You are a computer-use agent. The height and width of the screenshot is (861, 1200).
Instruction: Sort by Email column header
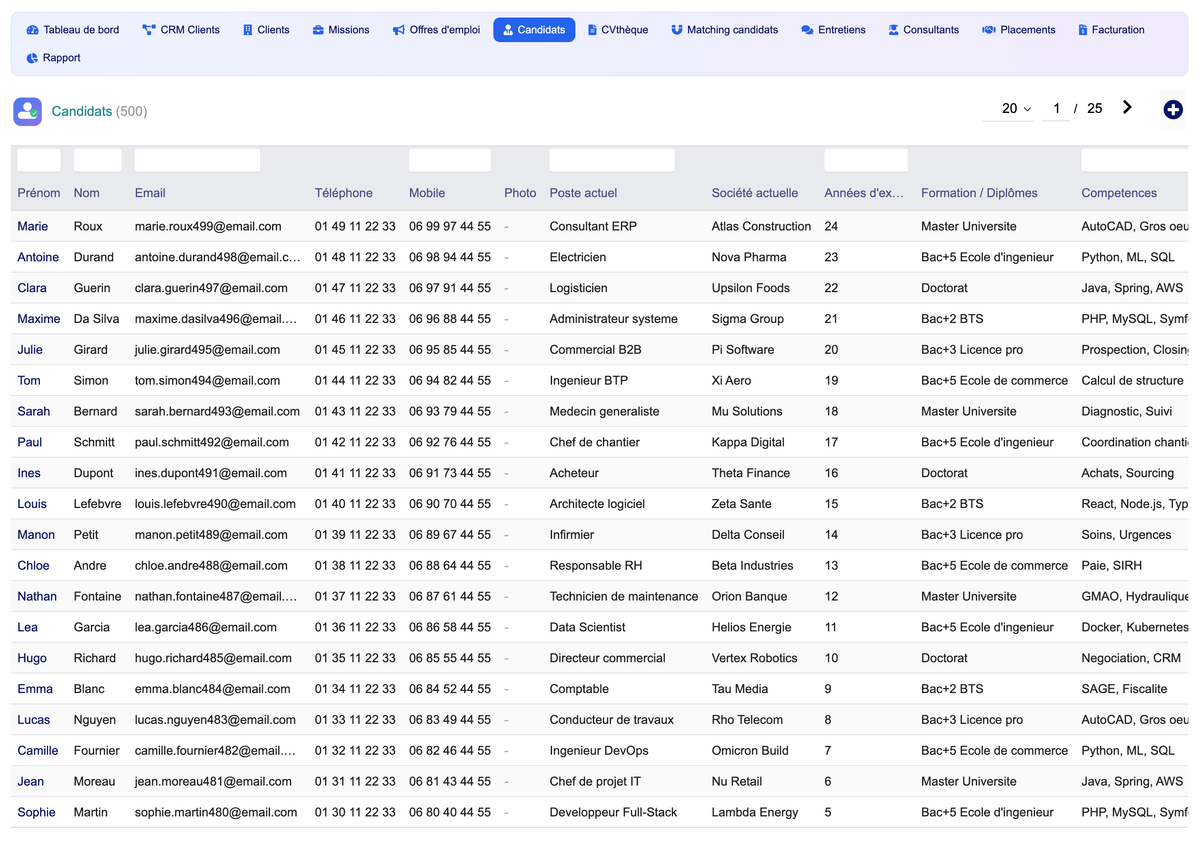click(150, 193)
